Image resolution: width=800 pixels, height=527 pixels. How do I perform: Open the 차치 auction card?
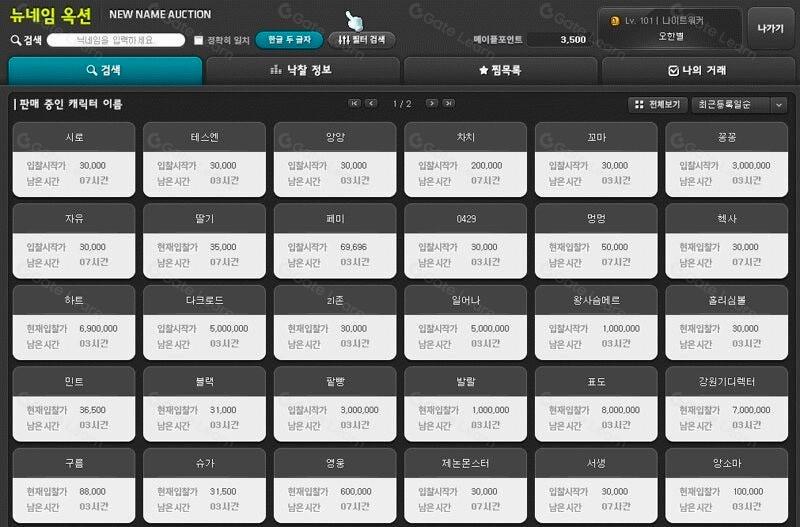tap(466, 159)
